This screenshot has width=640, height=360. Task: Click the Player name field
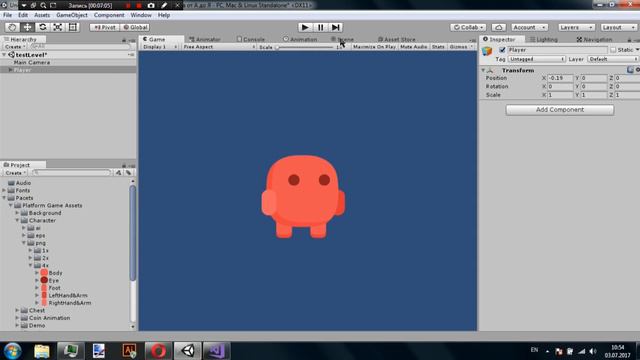click(x=557, y=50)
